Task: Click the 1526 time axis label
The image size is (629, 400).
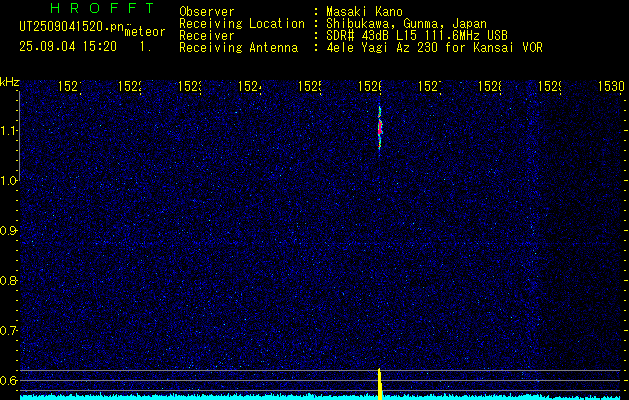Action: click(369, 86)
